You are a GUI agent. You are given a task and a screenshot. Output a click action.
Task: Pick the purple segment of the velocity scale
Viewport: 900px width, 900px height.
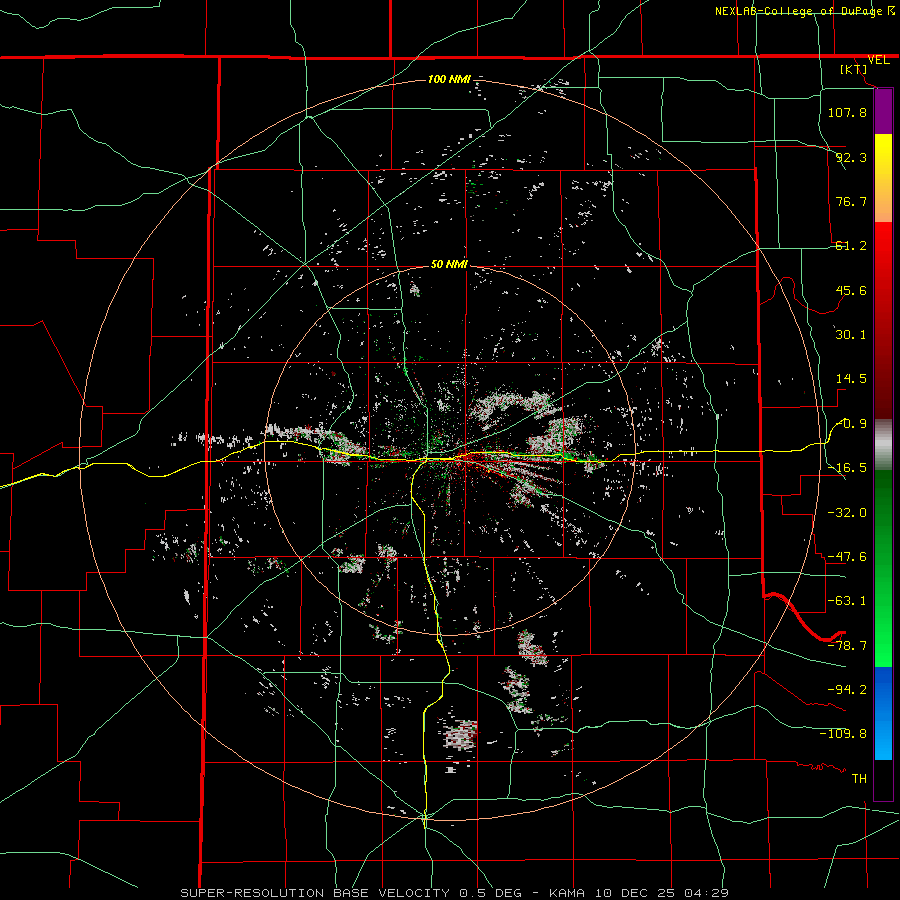(x=883, y=112)
